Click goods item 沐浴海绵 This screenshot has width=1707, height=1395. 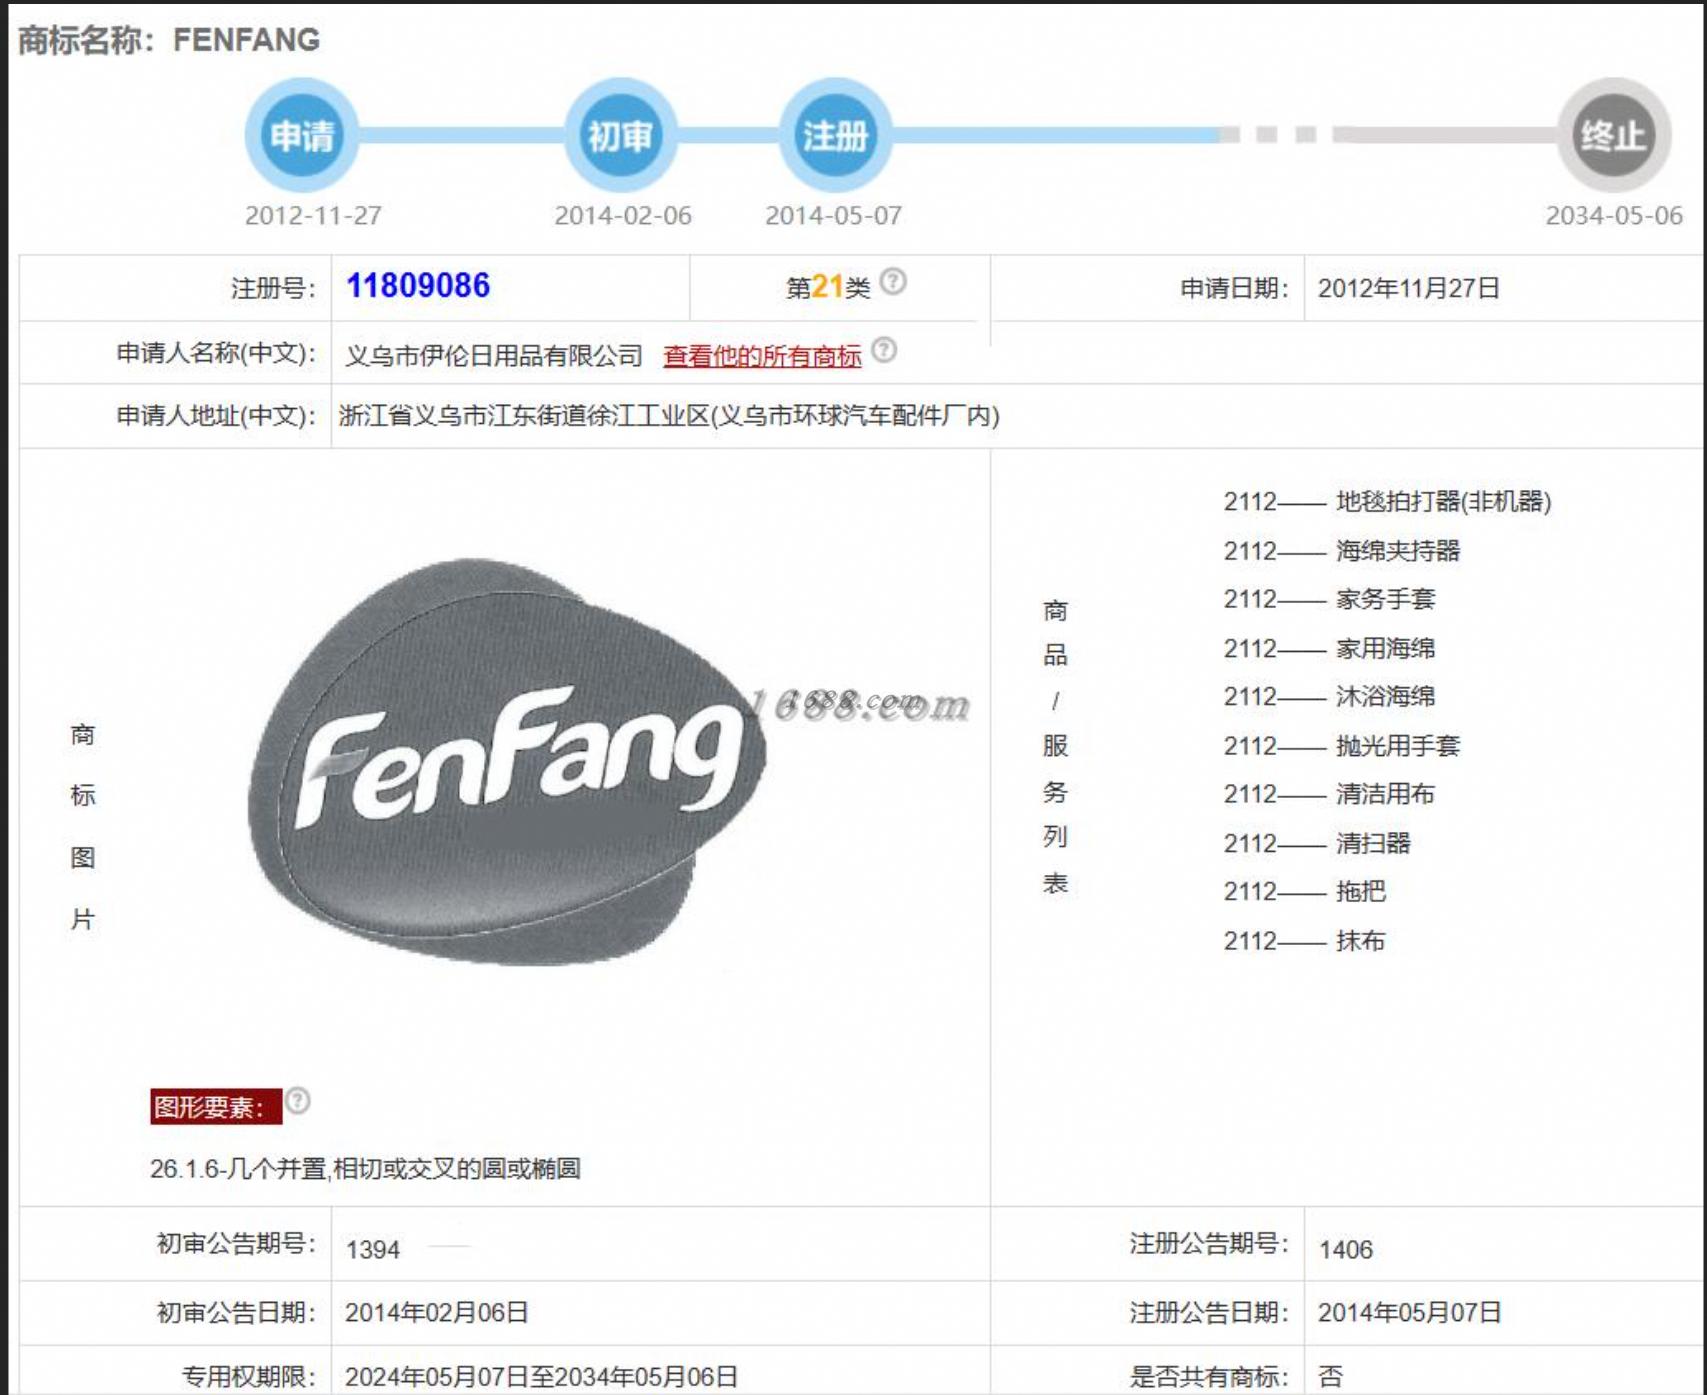[1385, 696]
